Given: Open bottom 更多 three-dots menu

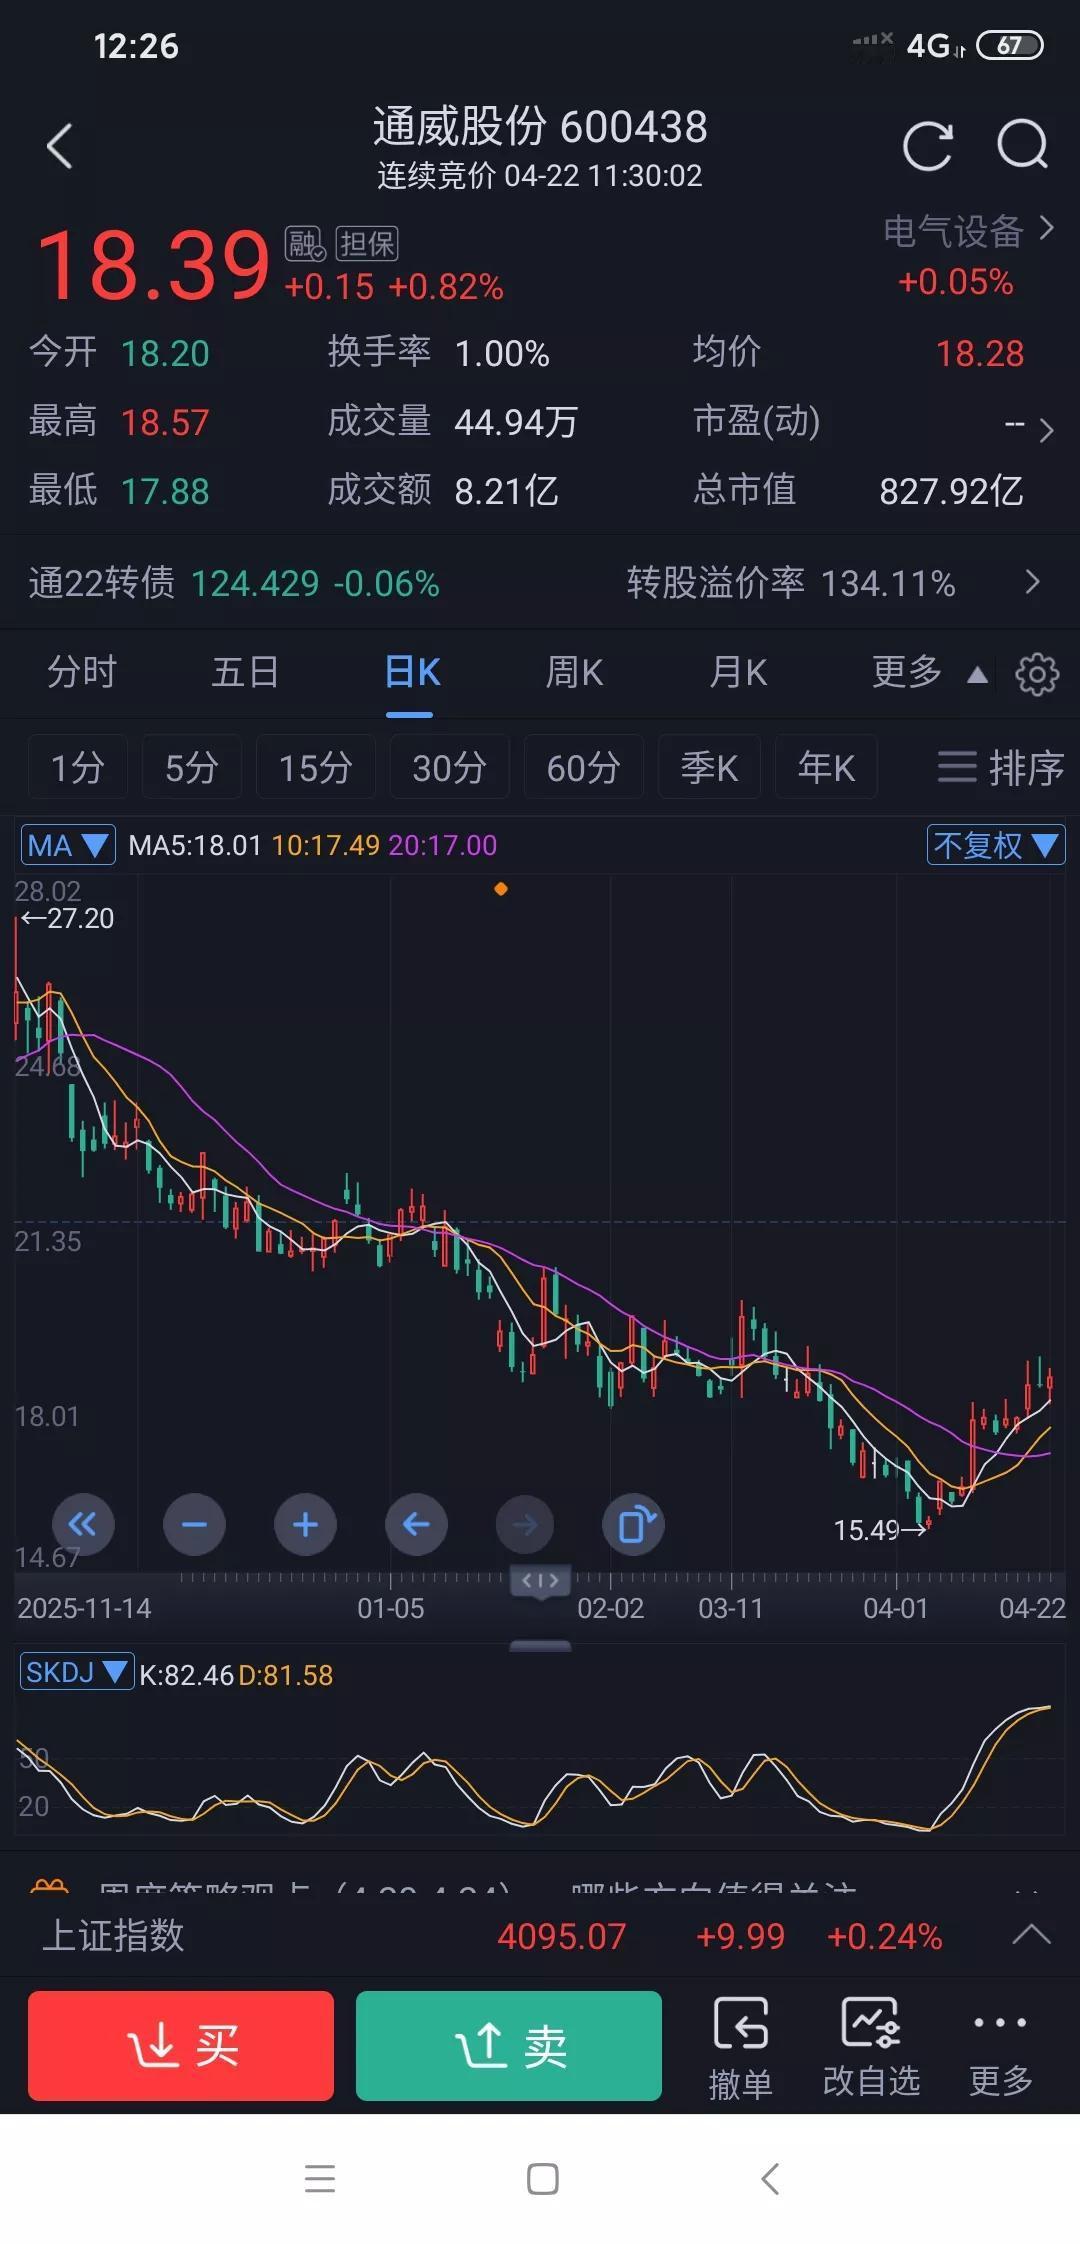Looking at the screenshot, I should point(1000,2047).
